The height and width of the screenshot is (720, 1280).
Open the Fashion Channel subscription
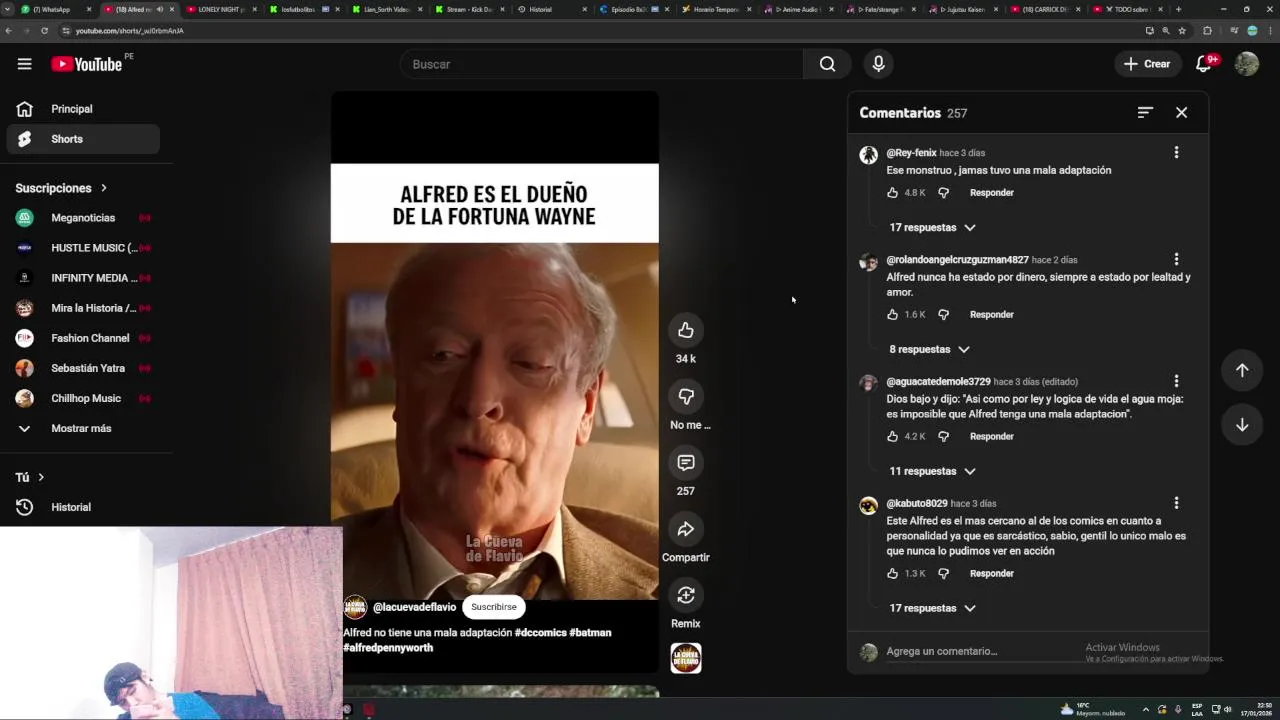(83, 338)
